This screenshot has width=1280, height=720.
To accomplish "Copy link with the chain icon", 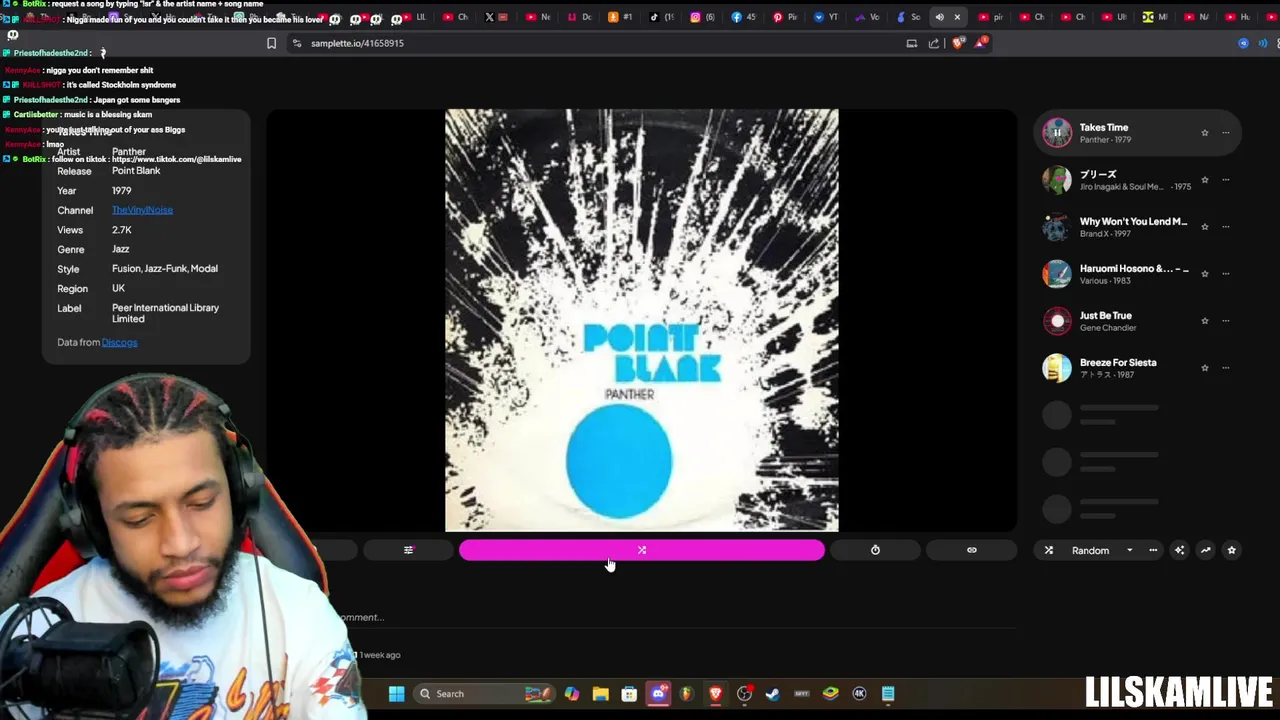I will click(971, 550).
